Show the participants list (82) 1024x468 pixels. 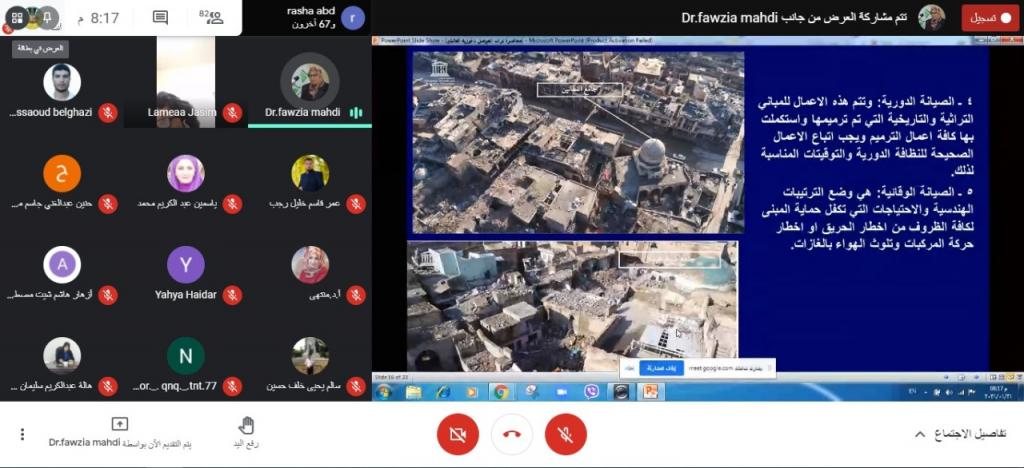point(211,18)
